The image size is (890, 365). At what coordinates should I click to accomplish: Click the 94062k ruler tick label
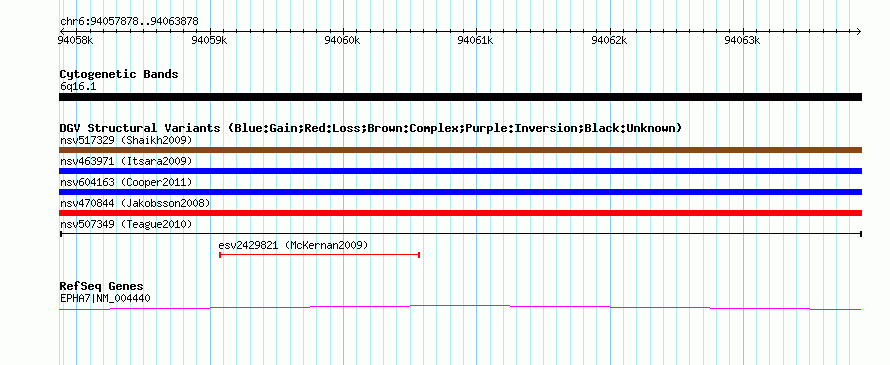[610, 40]
